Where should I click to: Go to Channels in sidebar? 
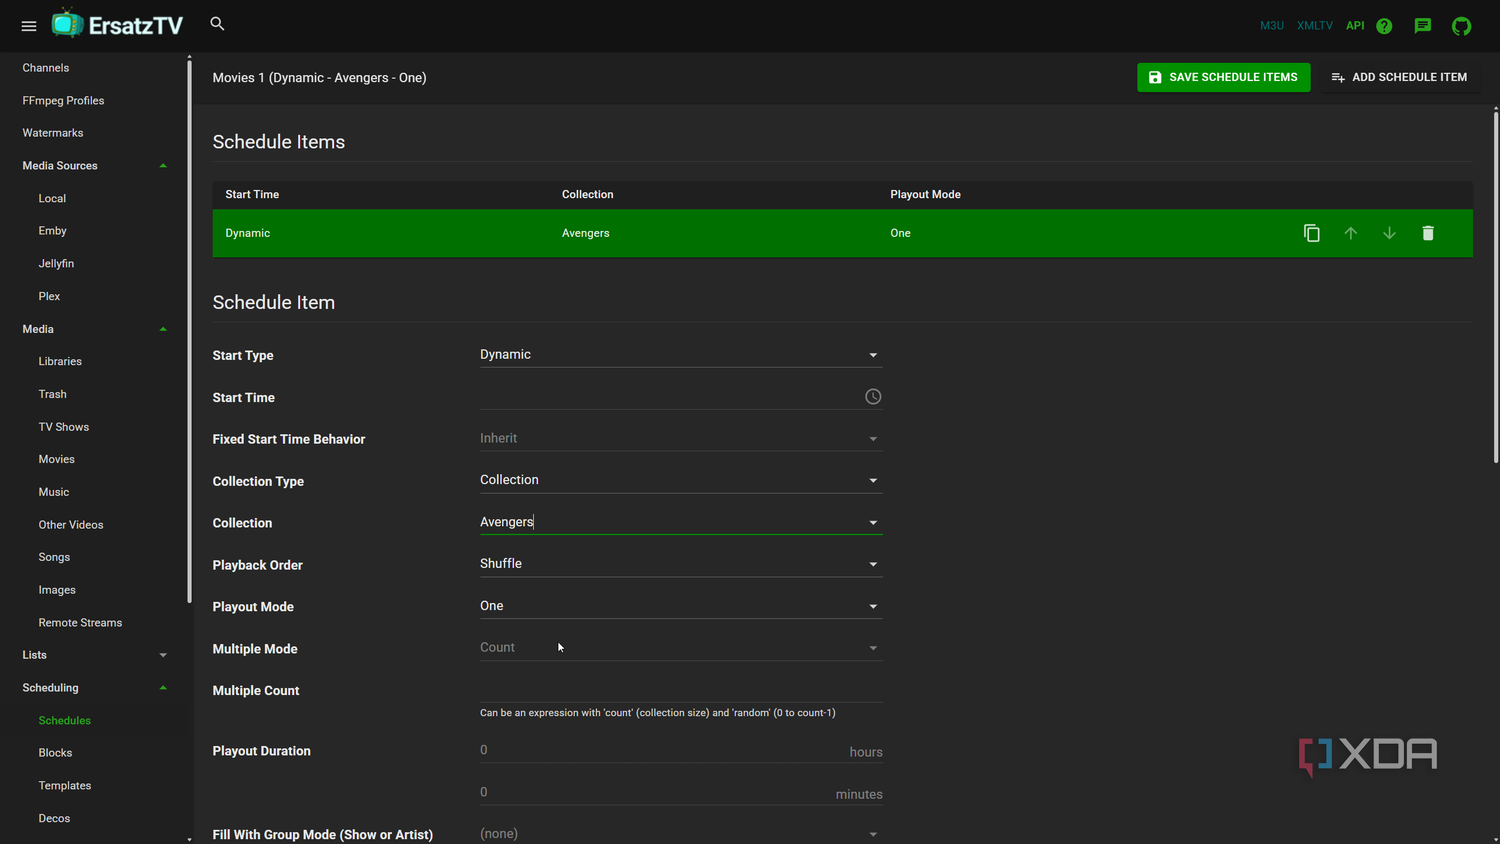[46, 68]
